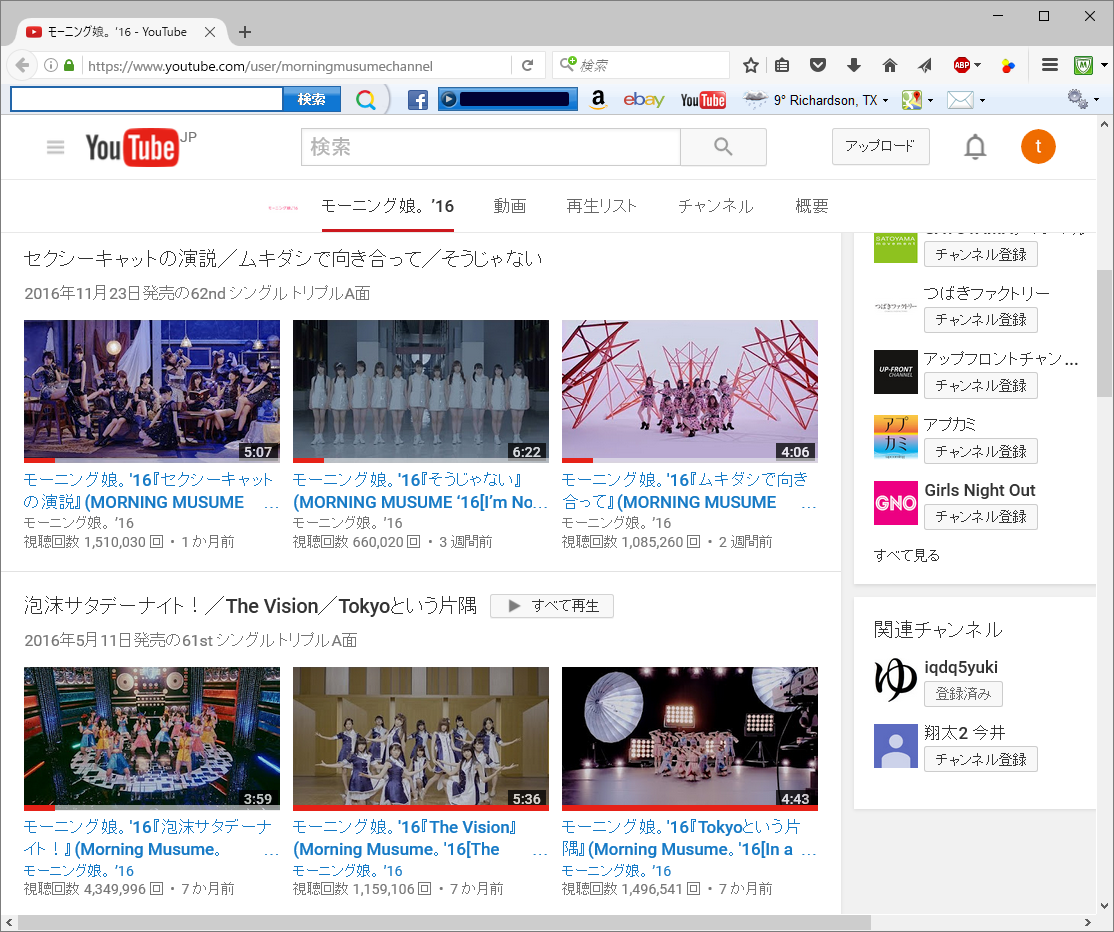
Task: Subscribe to つばきファクトリー channel
Action: 980,320
